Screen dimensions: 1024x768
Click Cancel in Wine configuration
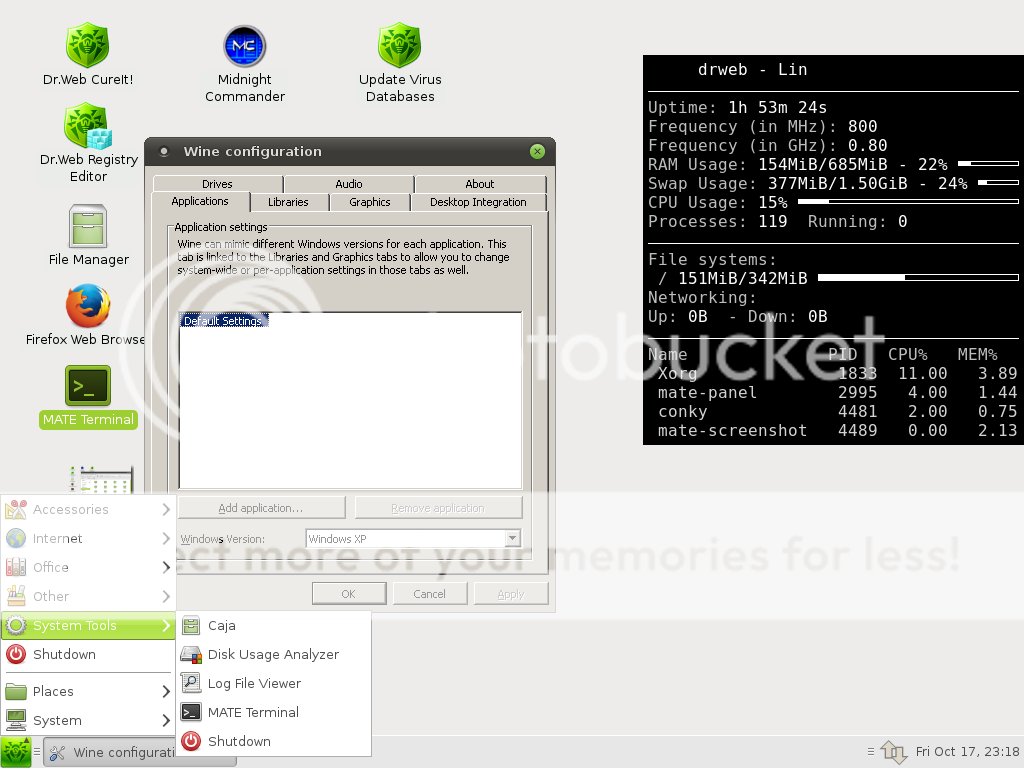[x=429, y=594]
